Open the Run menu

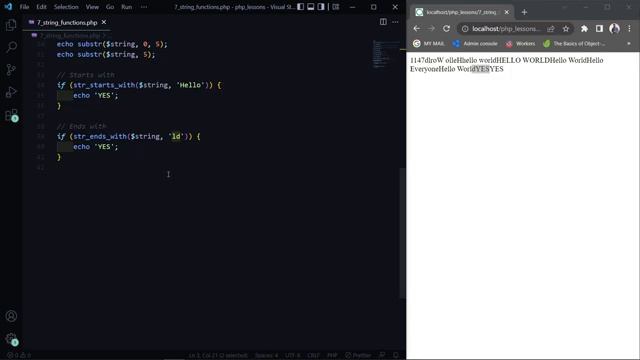[x=127, y=7]
